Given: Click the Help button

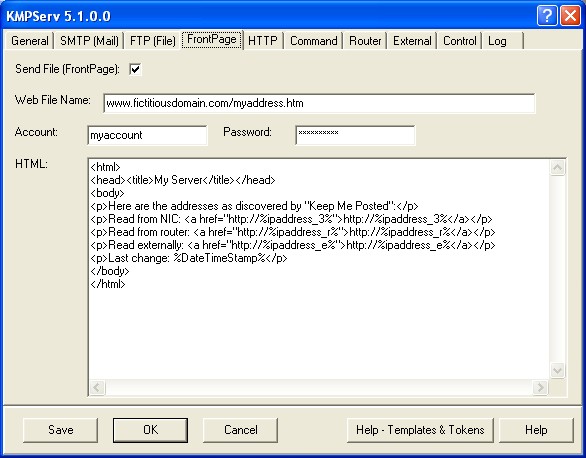Looking at the screenshot, I should tap(536, 430).
